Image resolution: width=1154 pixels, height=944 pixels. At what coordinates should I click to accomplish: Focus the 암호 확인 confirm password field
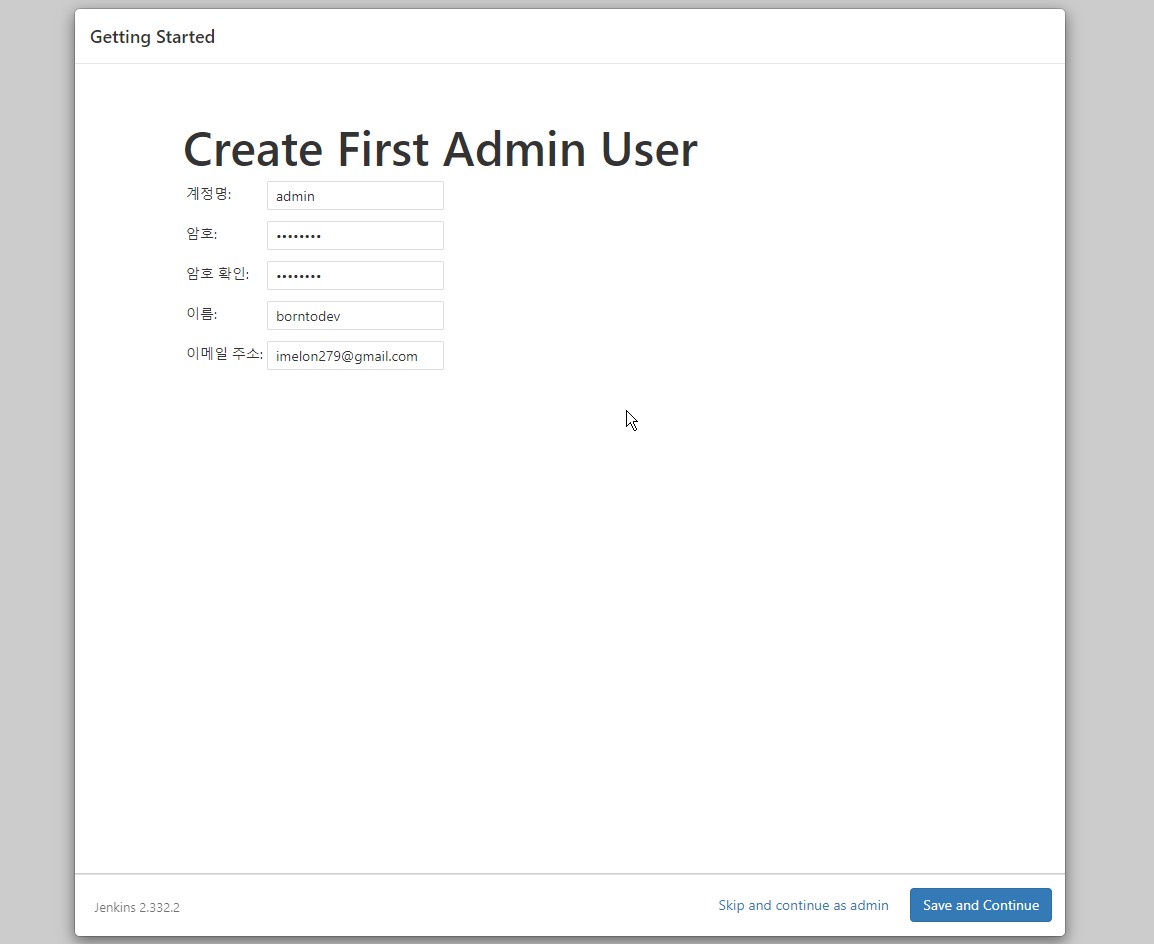355,275
